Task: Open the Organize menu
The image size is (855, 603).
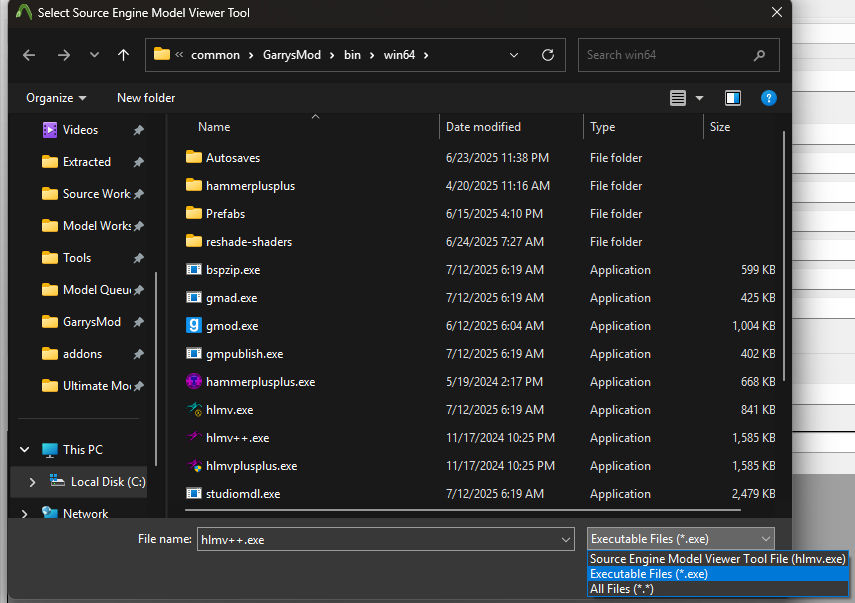Action: [x=56, y=98]
